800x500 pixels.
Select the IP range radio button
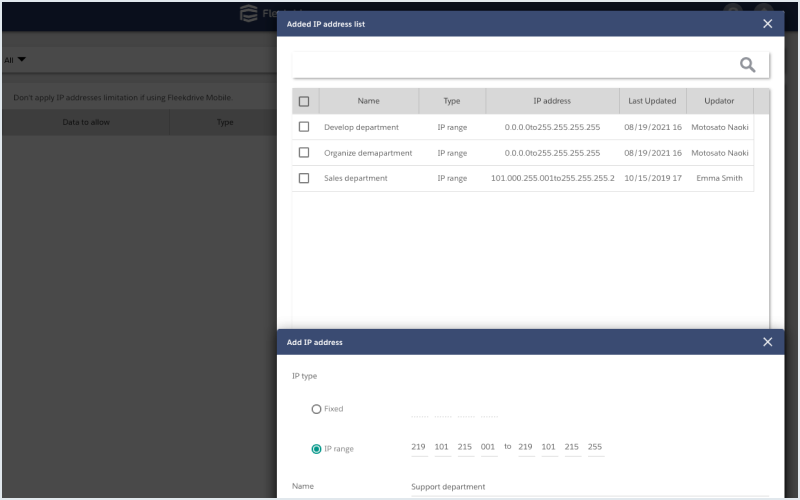[316, 449]
